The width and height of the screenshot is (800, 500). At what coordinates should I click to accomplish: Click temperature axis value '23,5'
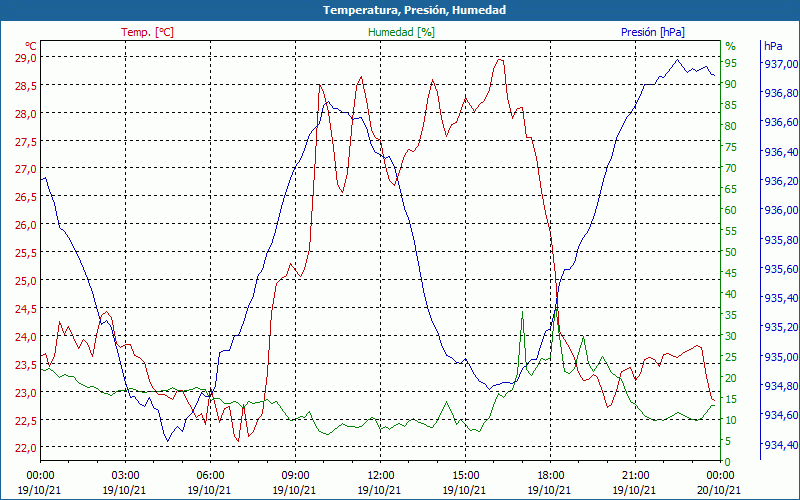coord(26,365)
